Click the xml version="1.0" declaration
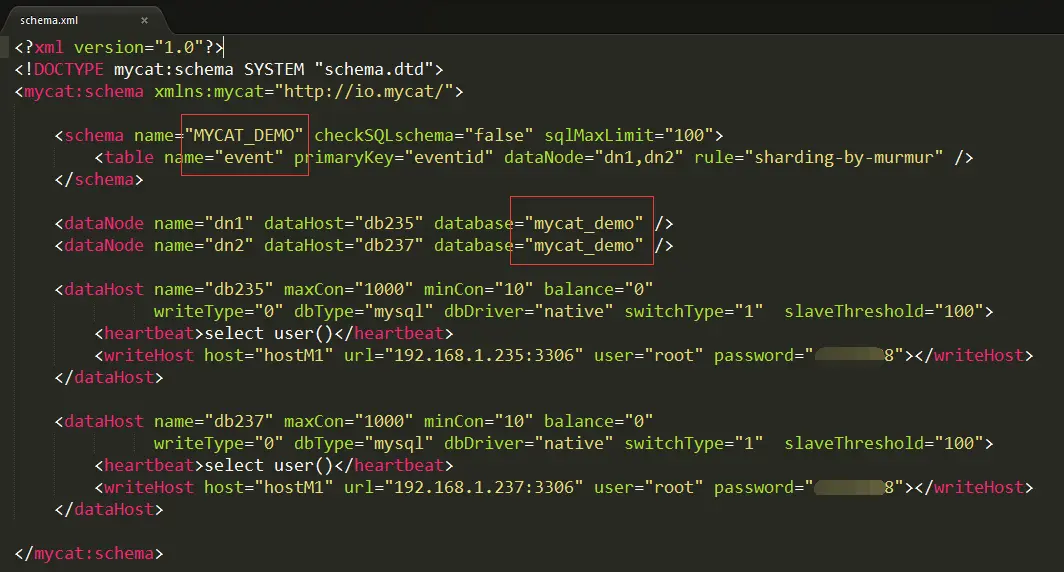Viewport: 1064px width, 572px height. [x=119, y=47]
